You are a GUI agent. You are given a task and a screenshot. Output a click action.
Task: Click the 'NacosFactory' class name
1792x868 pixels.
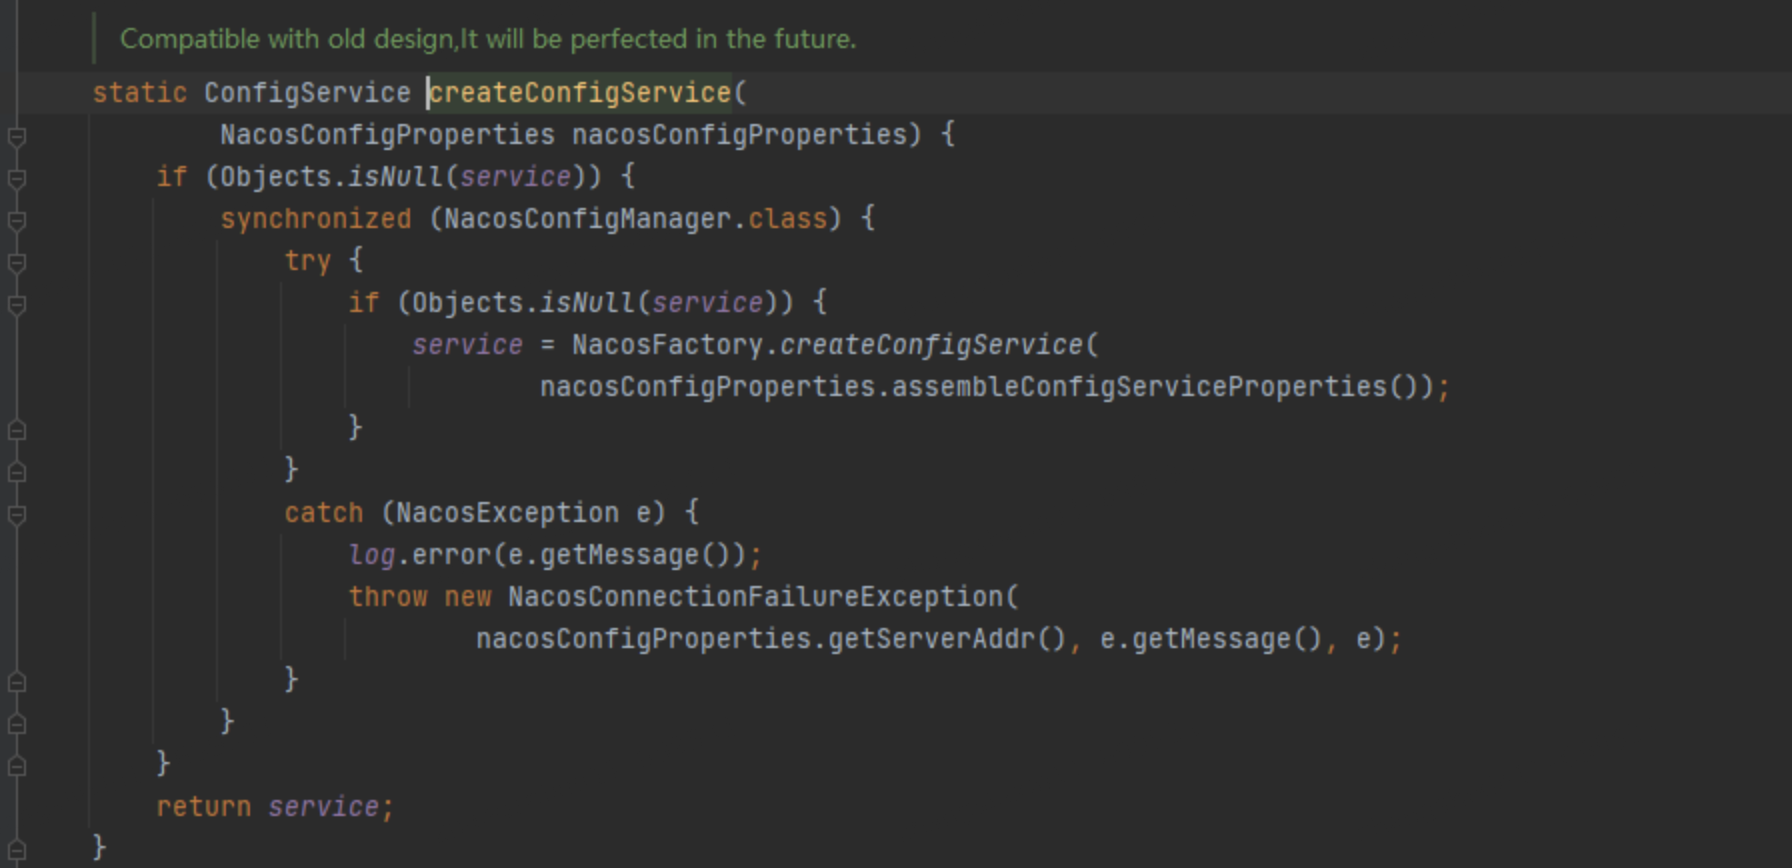[667, 345]
